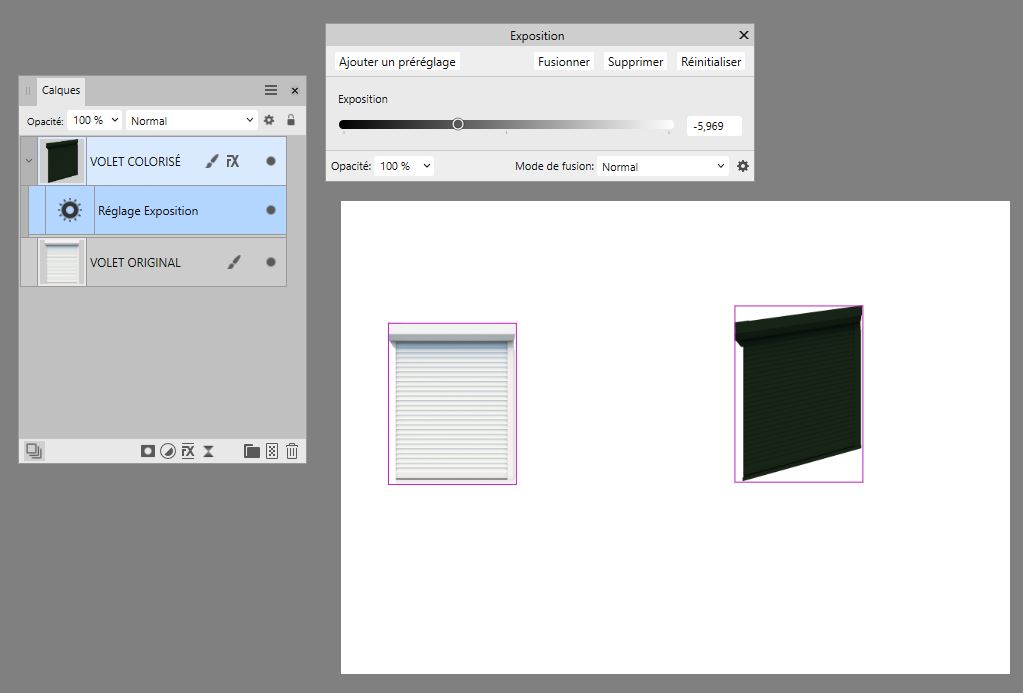The height and width of the screenshot is (693, 1023).
Task: Click the Fusionner button
Action: (x=564, y=62)
